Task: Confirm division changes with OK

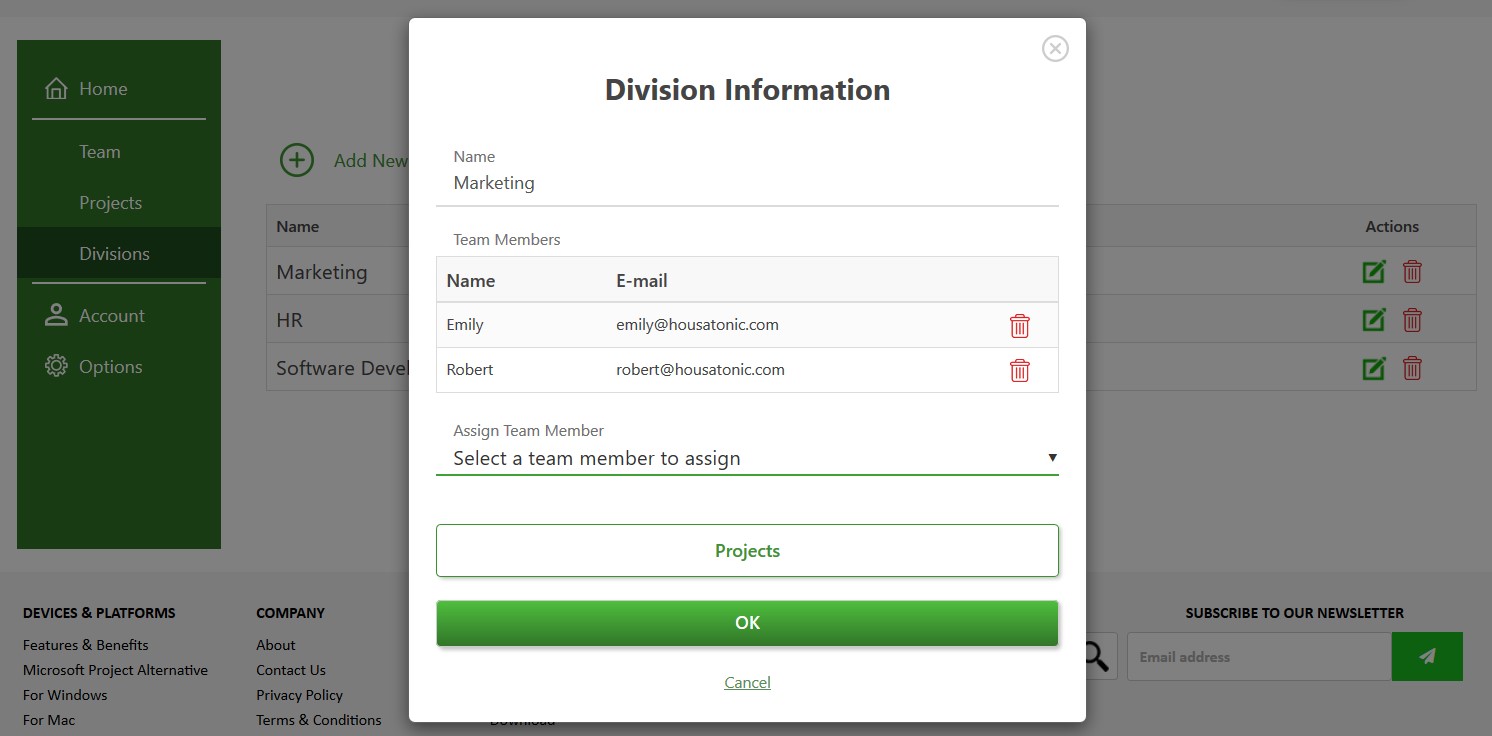Action: 747,622
